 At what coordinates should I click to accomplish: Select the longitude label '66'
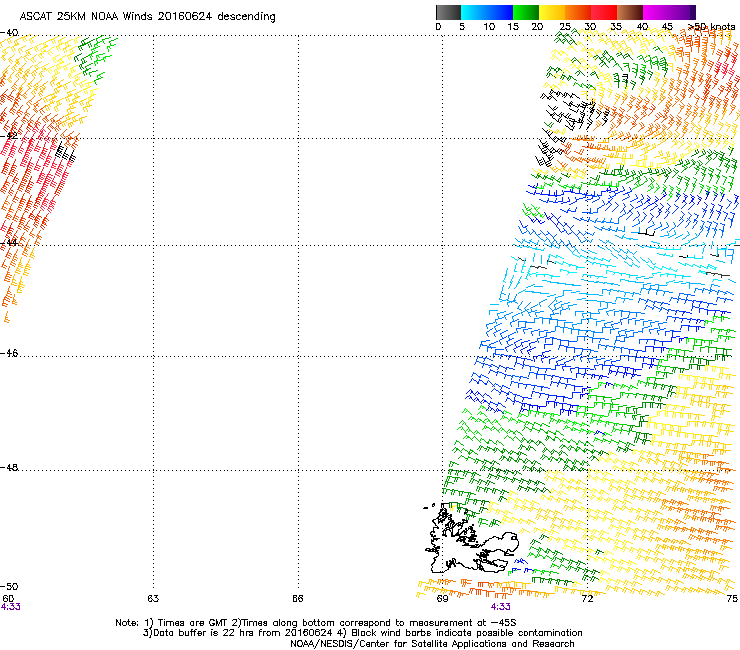pos(298,599)
